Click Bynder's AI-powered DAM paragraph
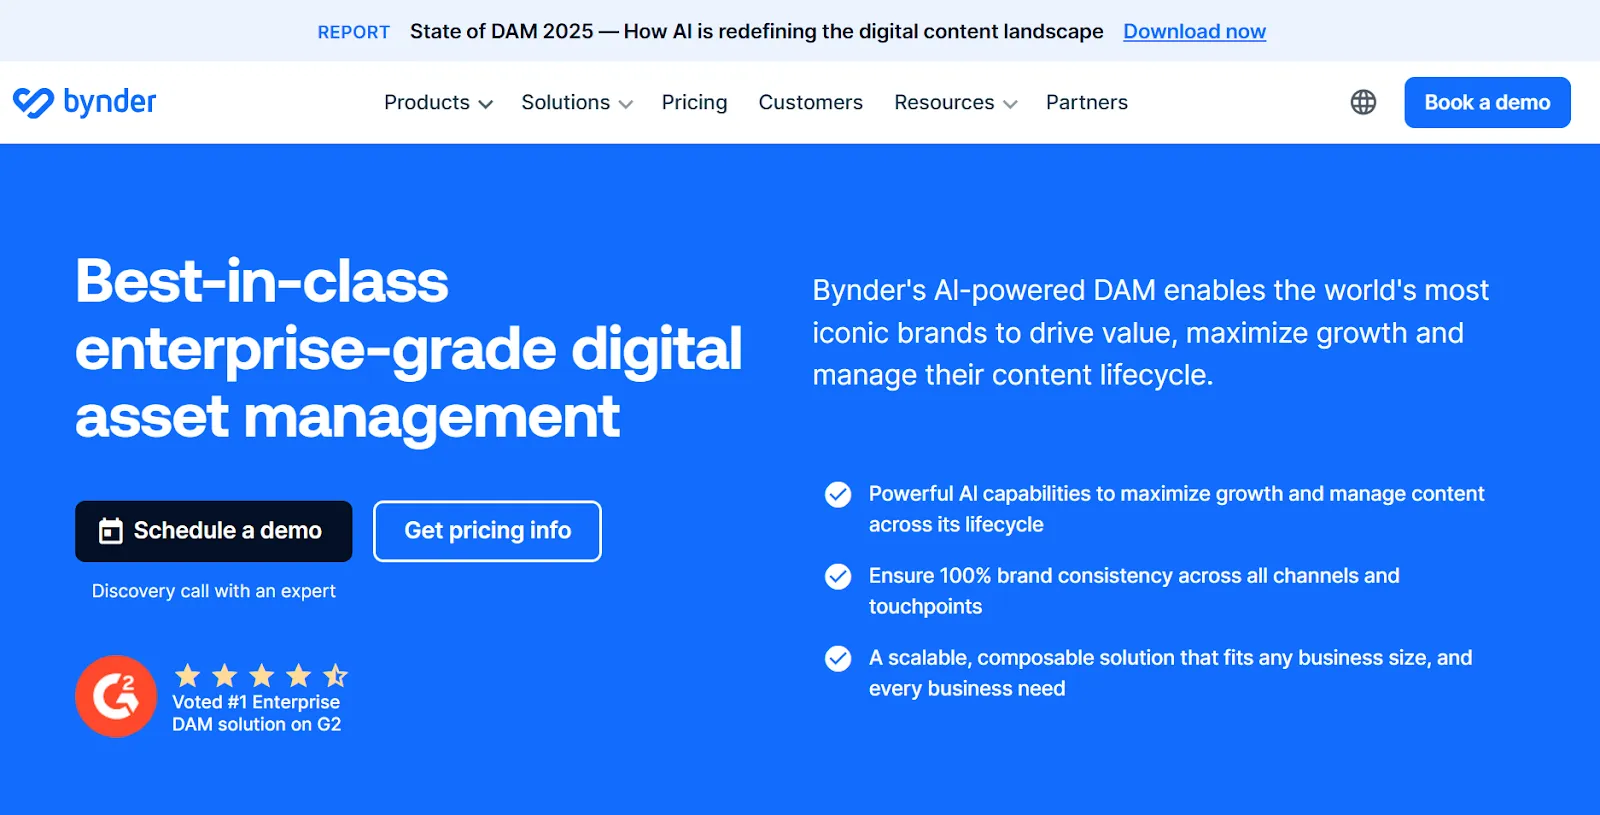 pos(1150,332)
